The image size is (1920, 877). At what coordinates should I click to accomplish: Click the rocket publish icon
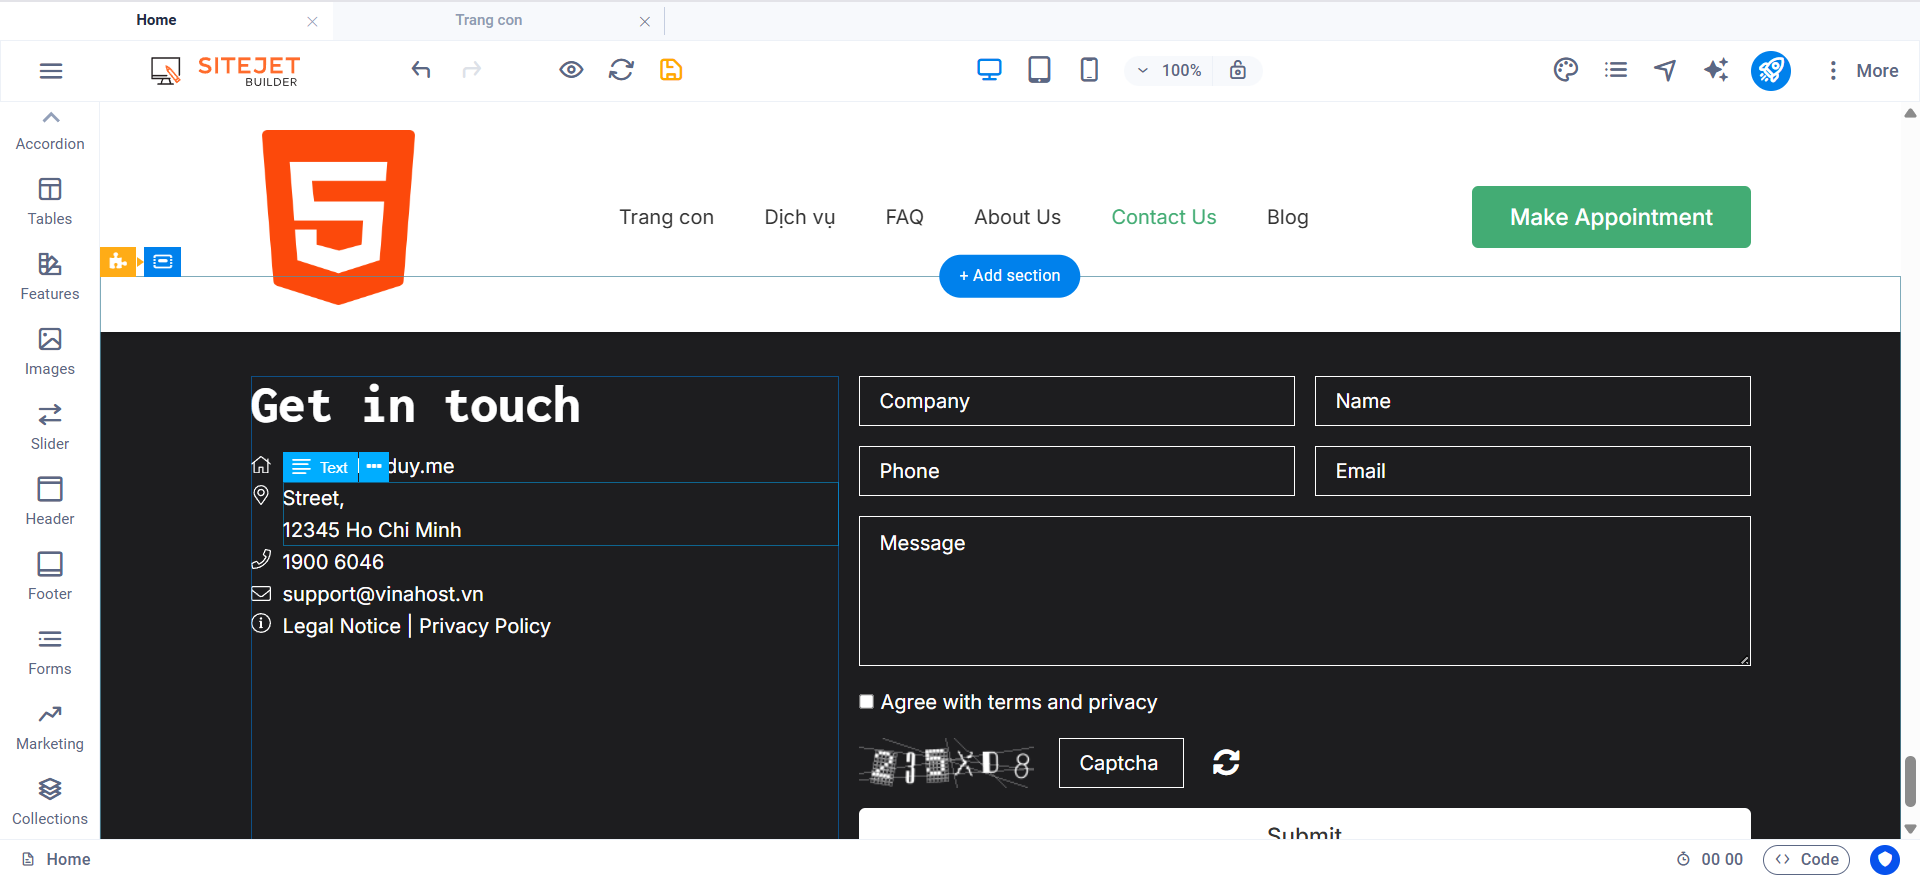[x=1770, y=70]
